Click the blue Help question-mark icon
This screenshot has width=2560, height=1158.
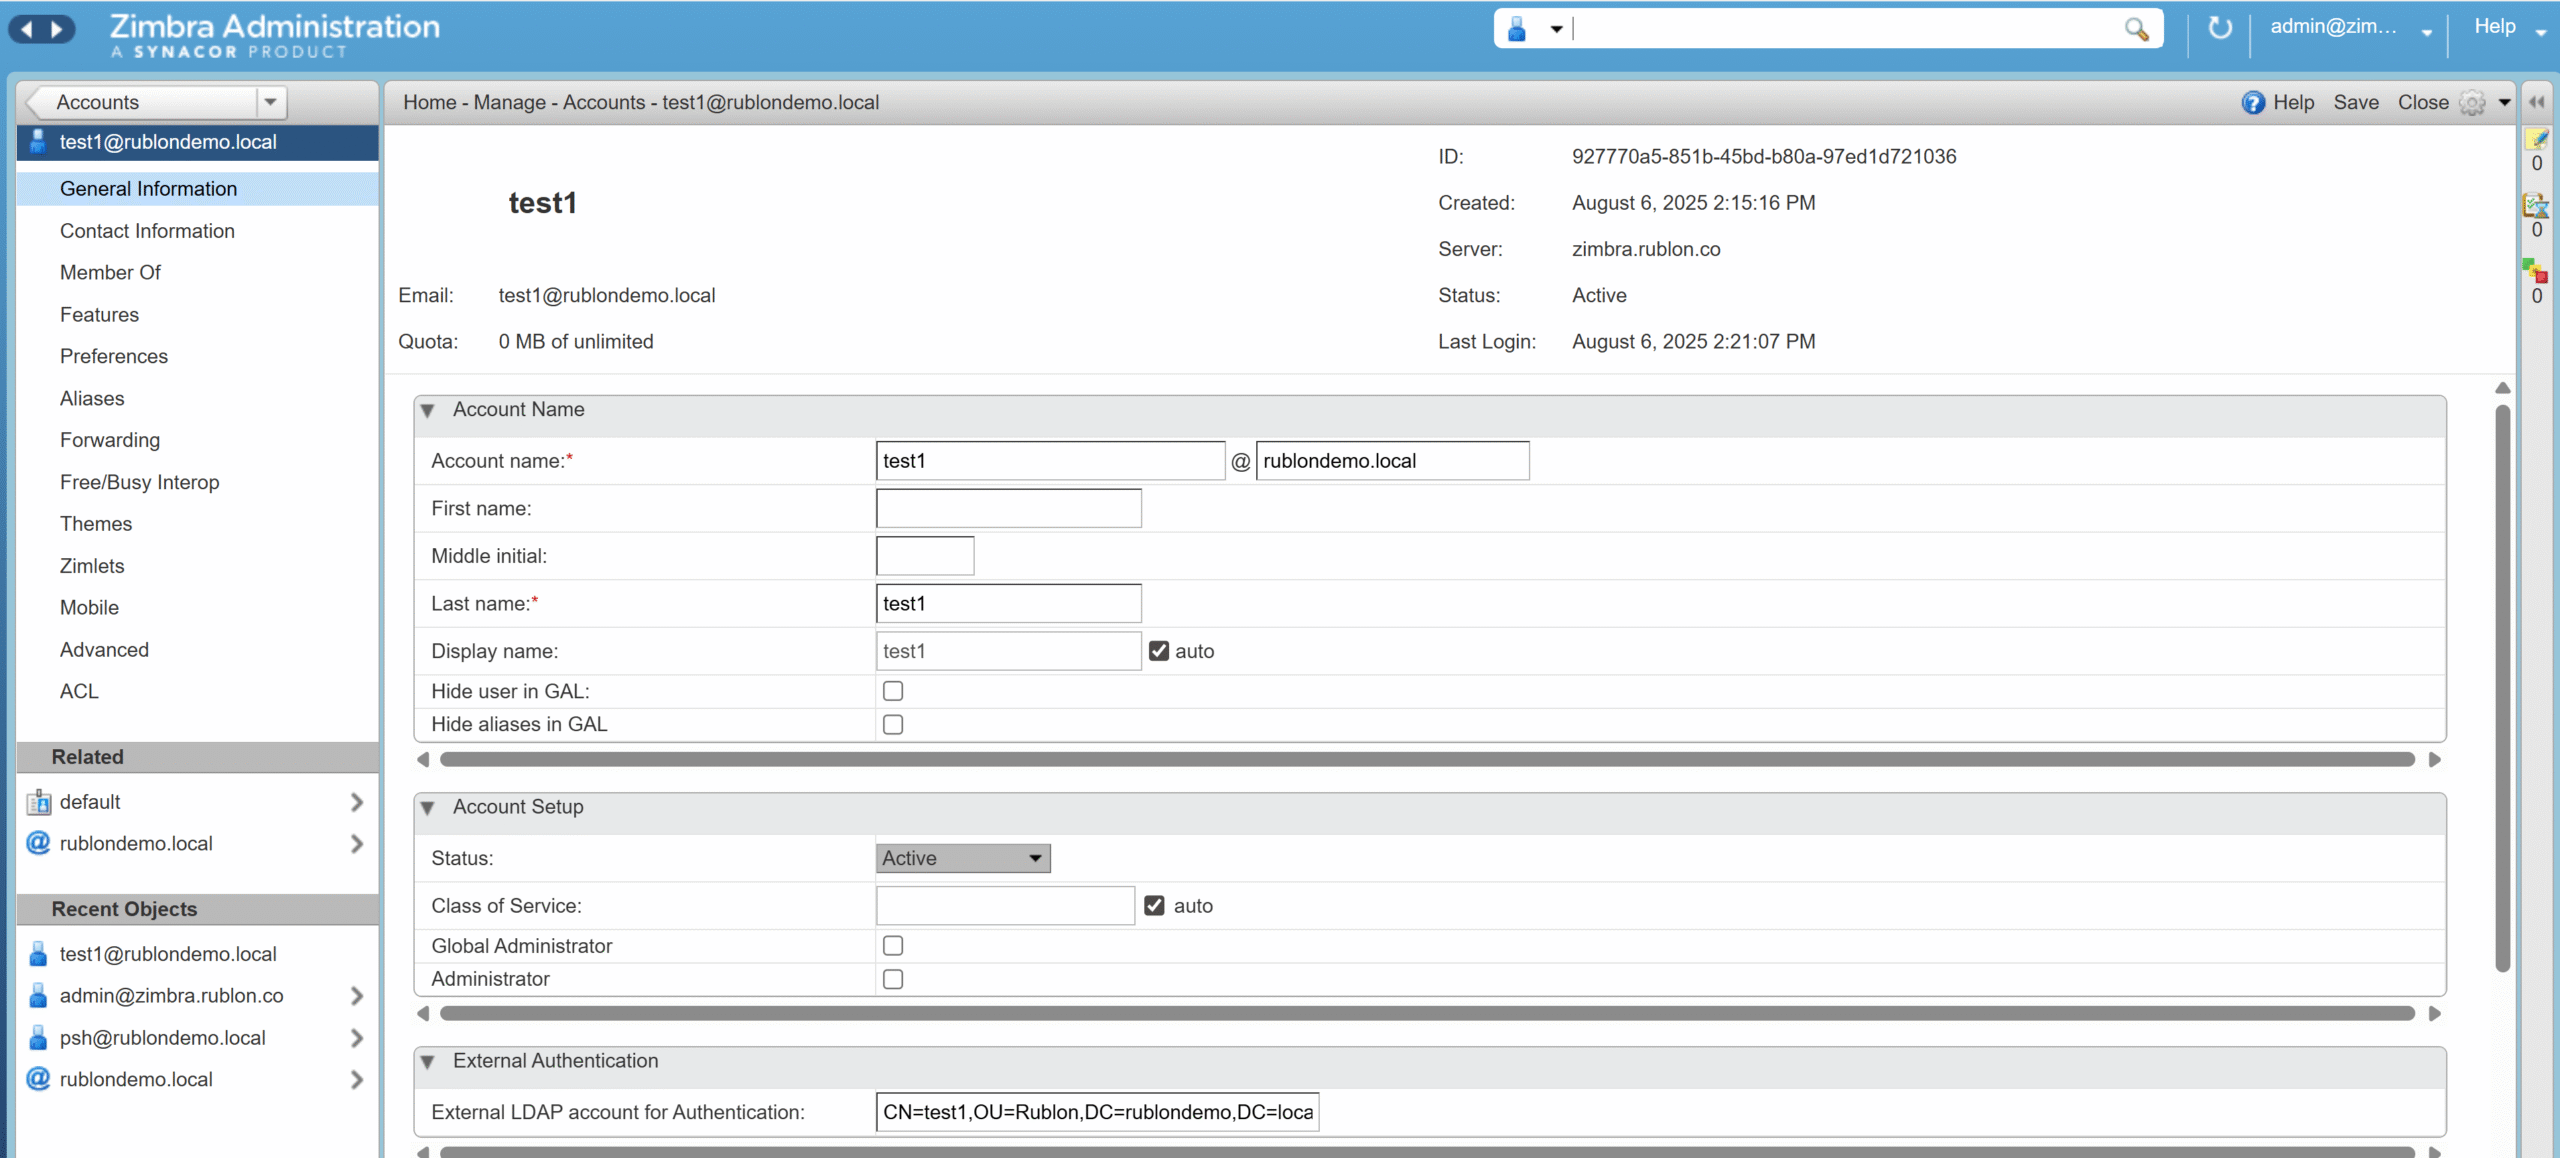2252,103
